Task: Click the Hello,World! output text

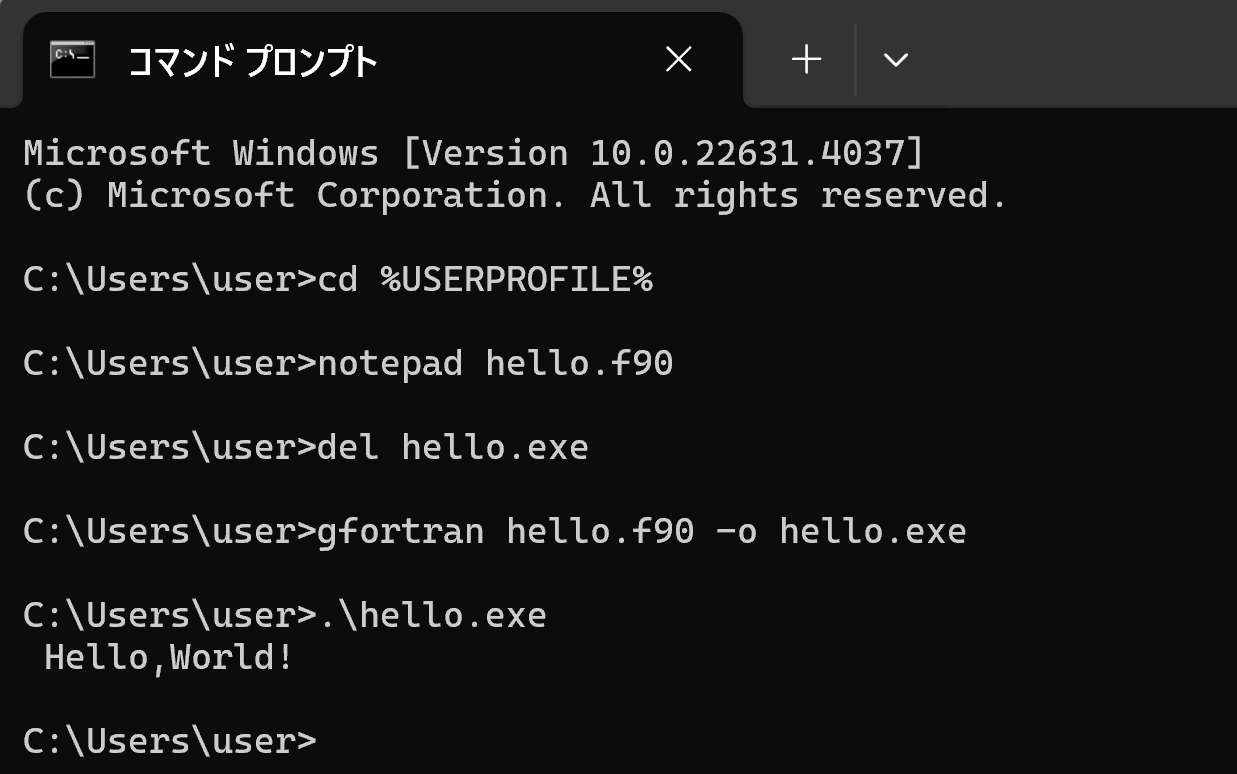Action: coord(169,657)
